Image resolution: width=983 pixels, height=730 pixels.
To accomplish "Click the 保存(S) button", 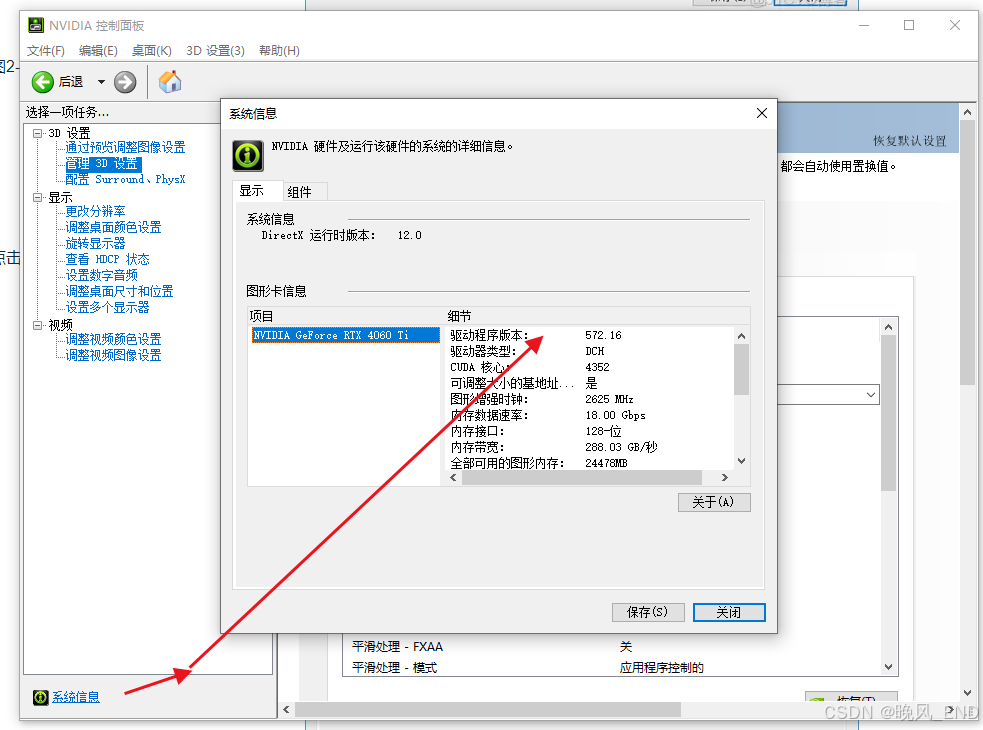I will click(648, 612).
